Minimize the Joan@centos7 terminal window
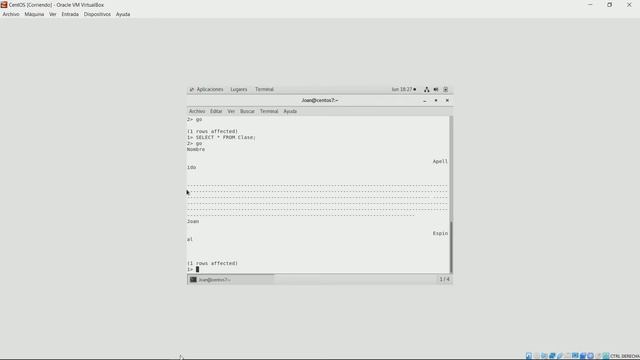 [x=425, y=100]
